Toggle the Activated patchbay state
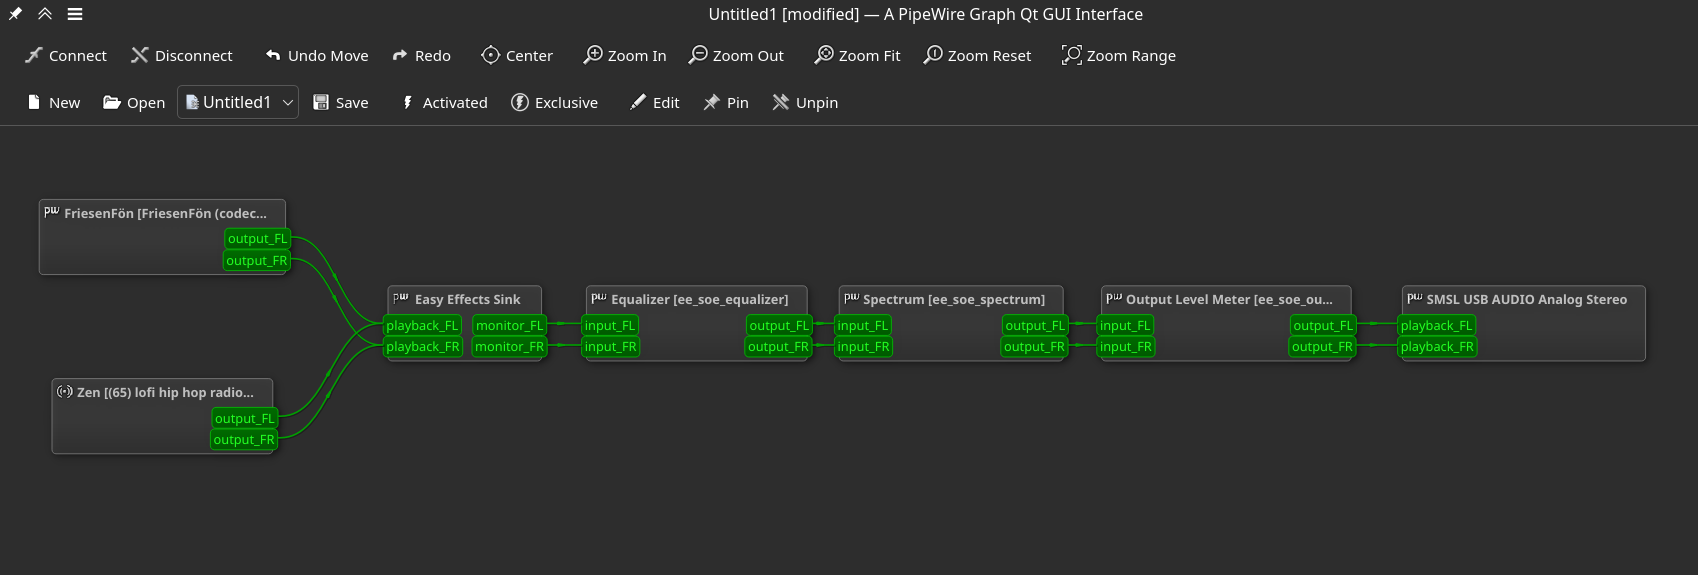1698x575 pixels. [443, 102]
